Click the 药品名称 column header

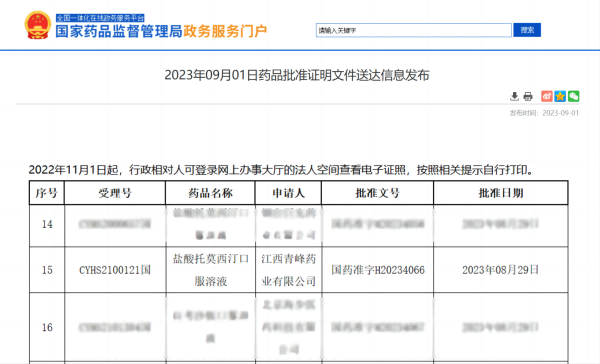210,193
